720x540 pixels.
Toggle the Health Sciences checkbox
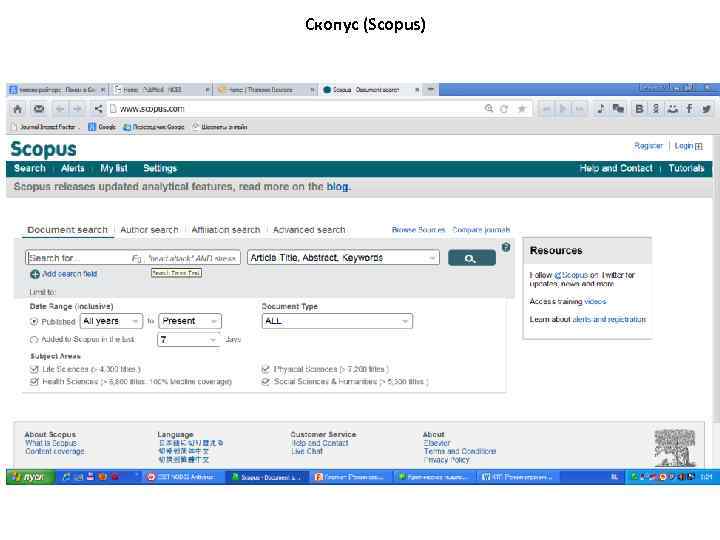pos(34,382)
